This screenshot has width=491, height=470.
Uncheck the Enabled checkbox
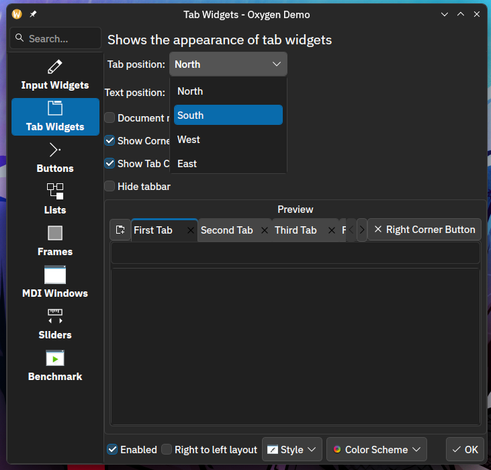[112, 449]
